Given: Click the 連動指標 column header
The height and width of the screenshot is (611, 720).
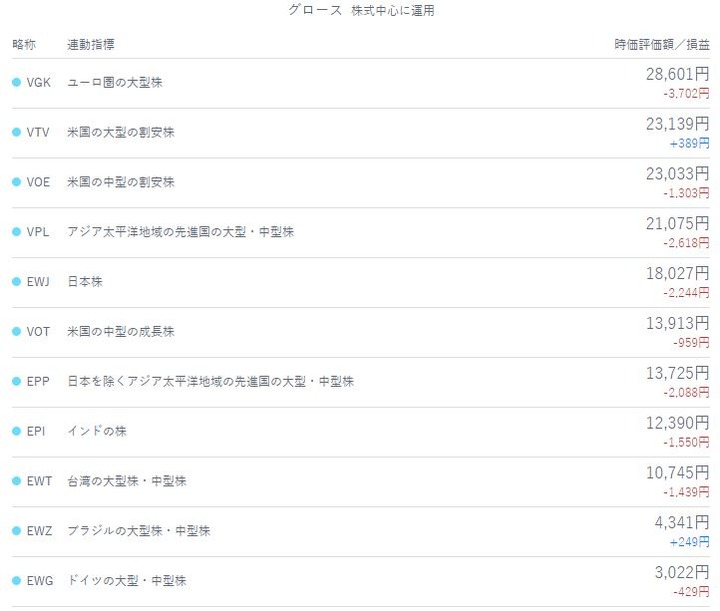Looking at the screenshot, I should tap(90, 45).
